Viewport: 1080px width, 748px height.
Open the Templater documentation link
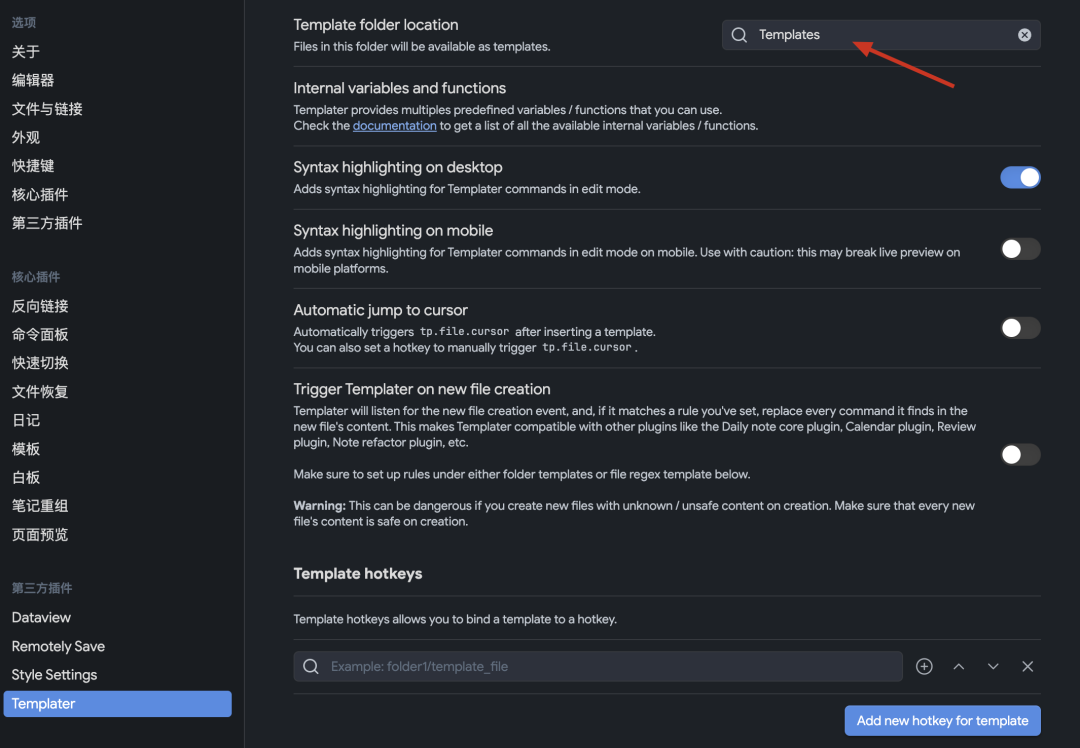click(x=395, y=126)
